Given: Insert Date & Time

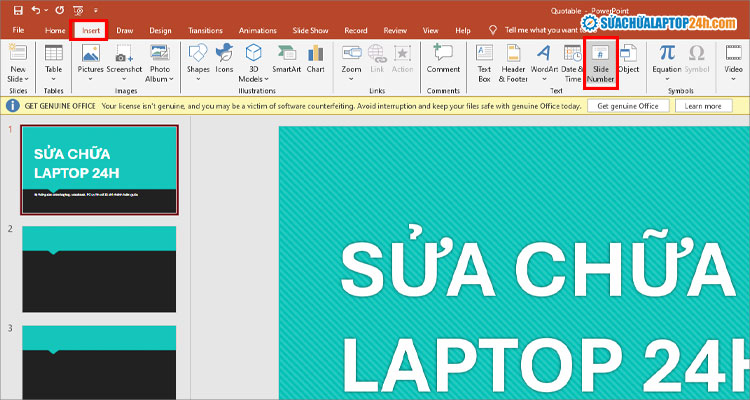Looking at the screenshot, I should (x=572, y=63).
